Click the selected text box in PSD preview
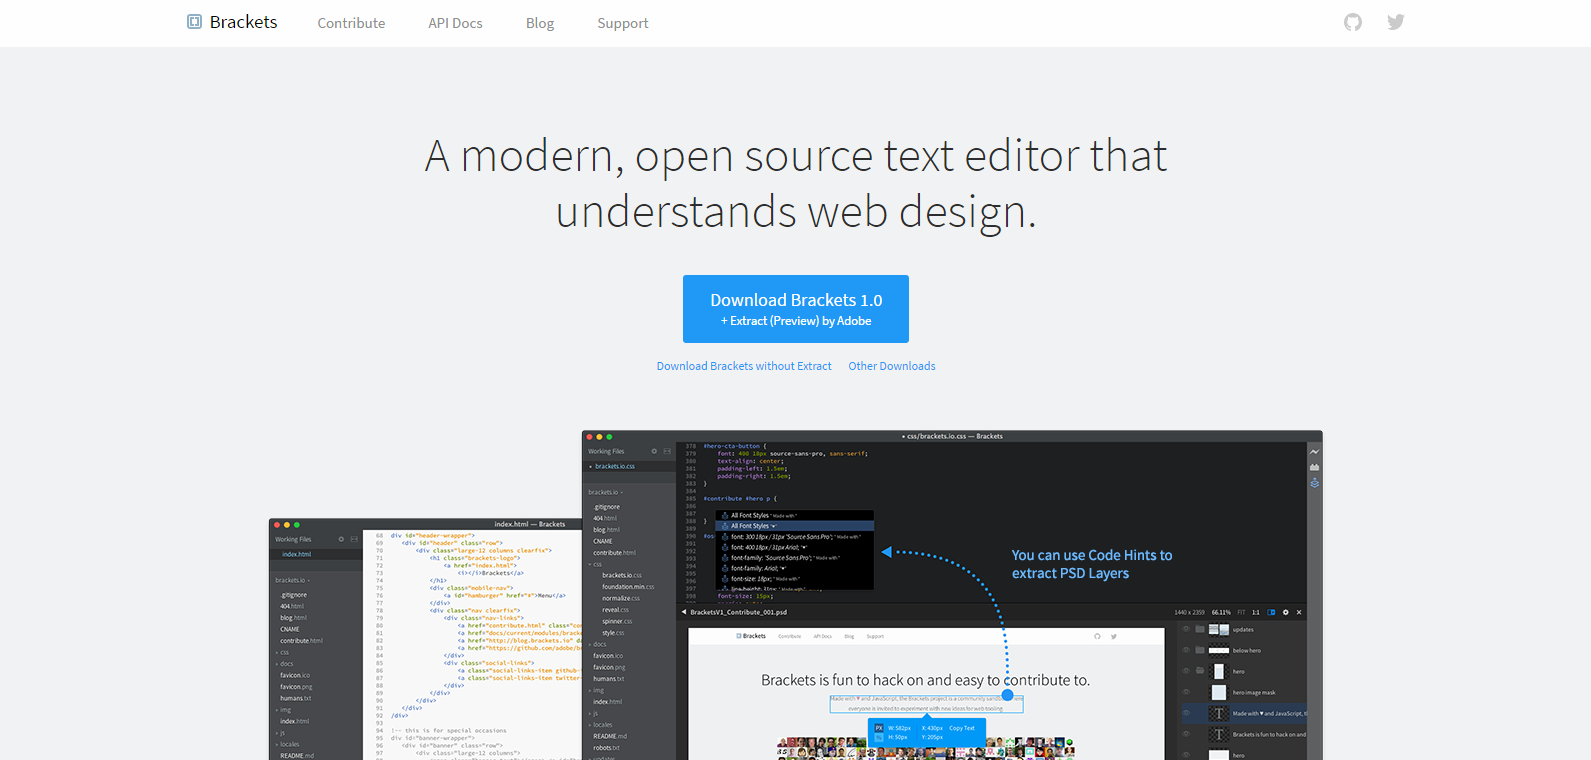Viewport: 1591px width, 760px height. 926,704
